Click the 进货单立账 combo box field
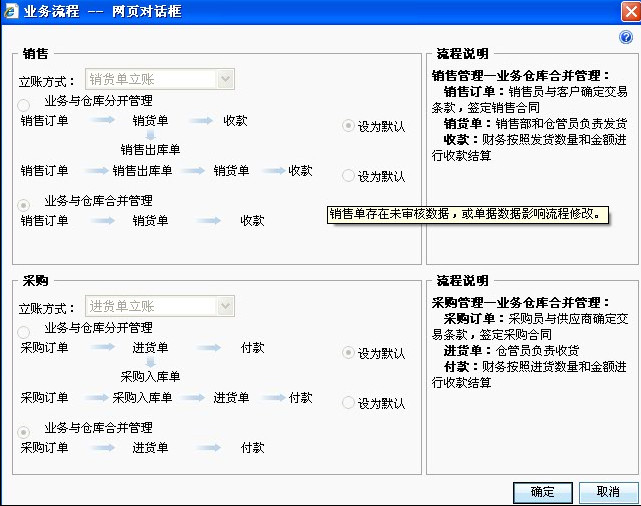 160,306
